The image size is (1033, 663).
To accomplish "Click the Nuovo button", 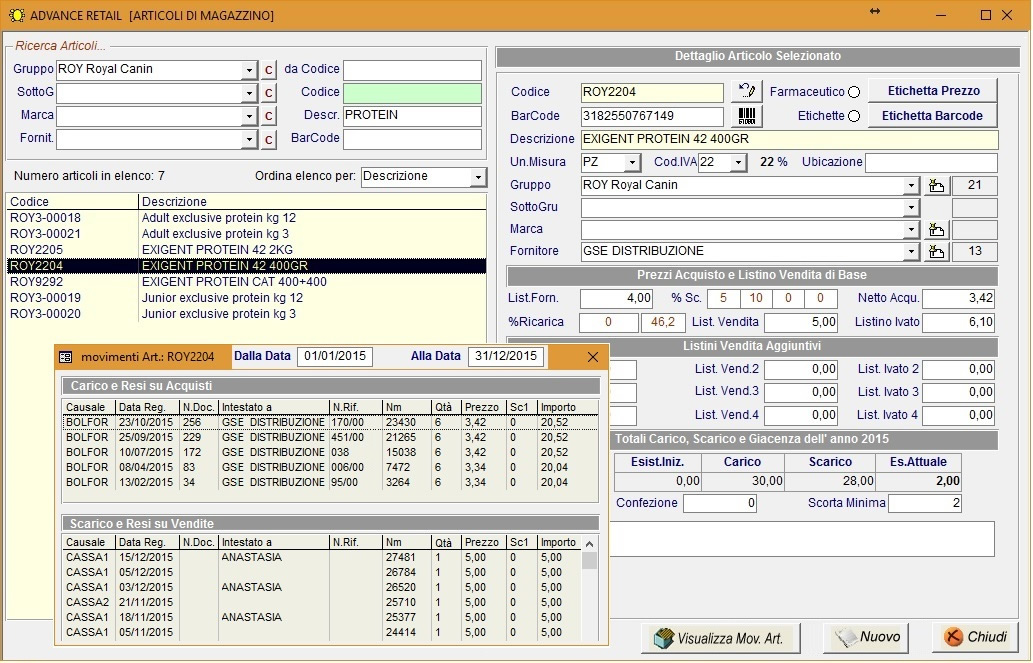I will [865, 637].
